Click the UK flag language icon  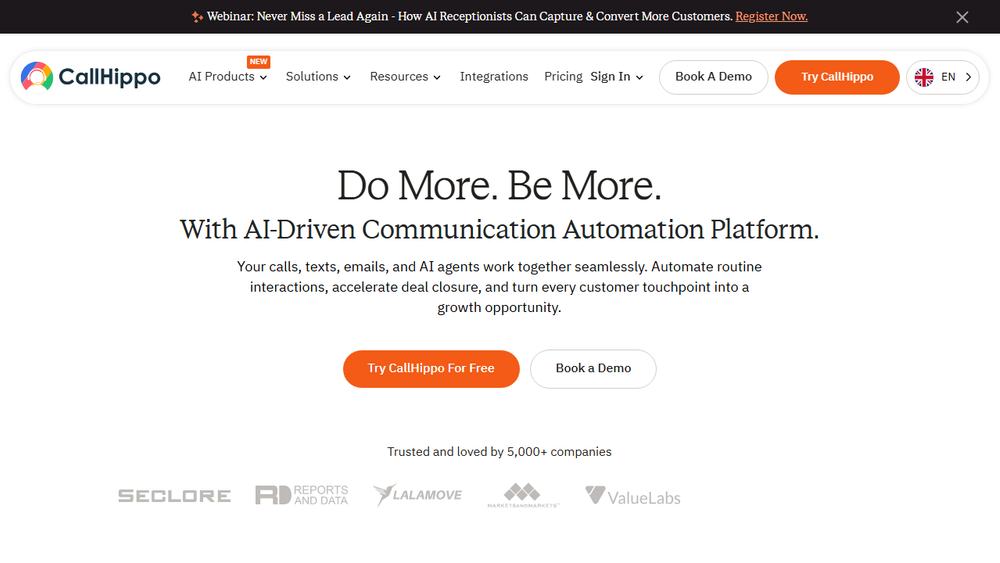click(923, 77)
